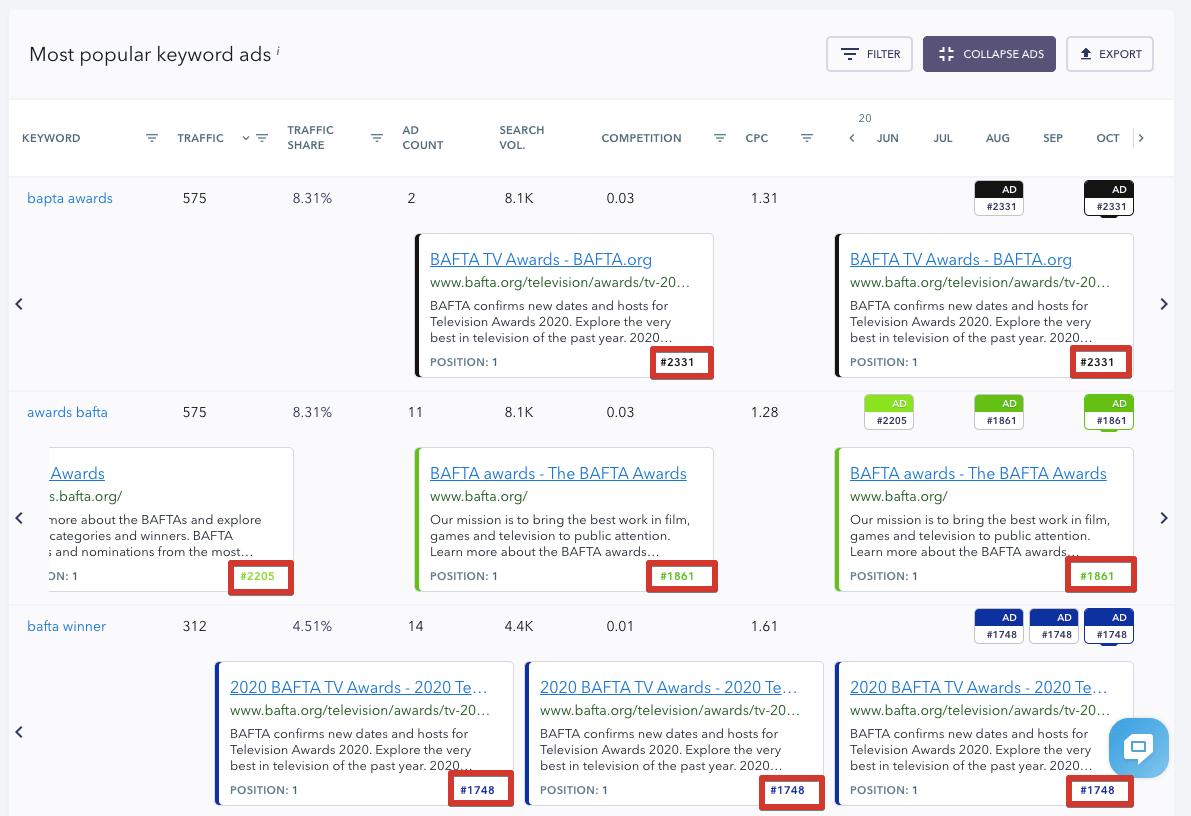Click the AUG month label

(x=998, y=138)
